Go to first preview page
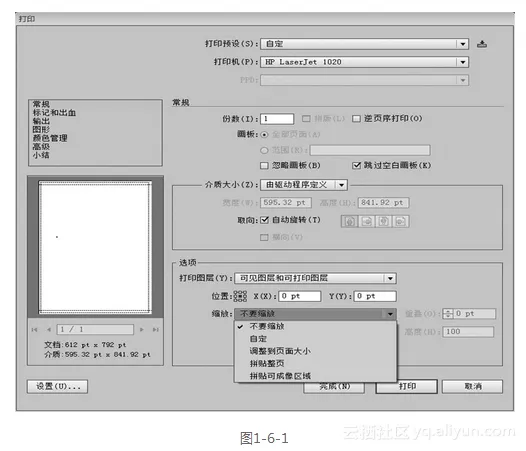Image resolution: width=526 pixels, height=451 pixels. [35, 330]
